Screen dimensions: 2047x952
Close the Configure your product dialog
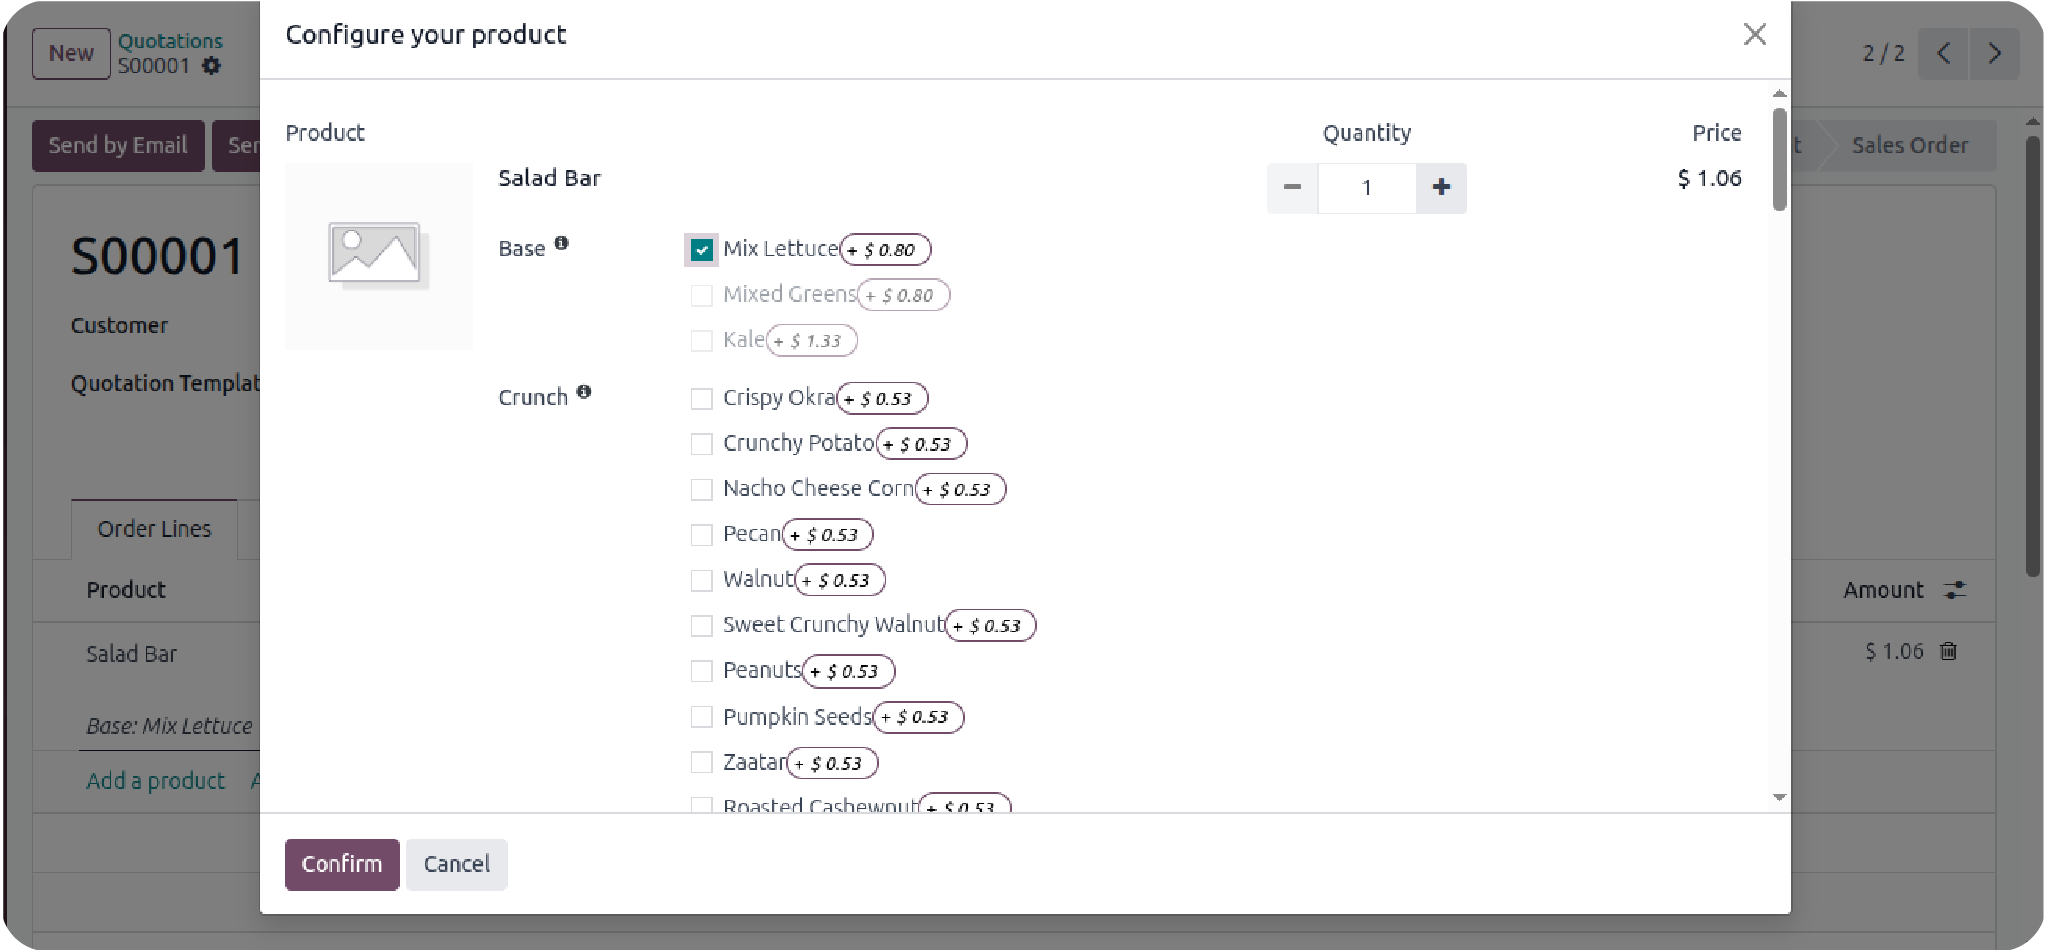coord(1754,35)
